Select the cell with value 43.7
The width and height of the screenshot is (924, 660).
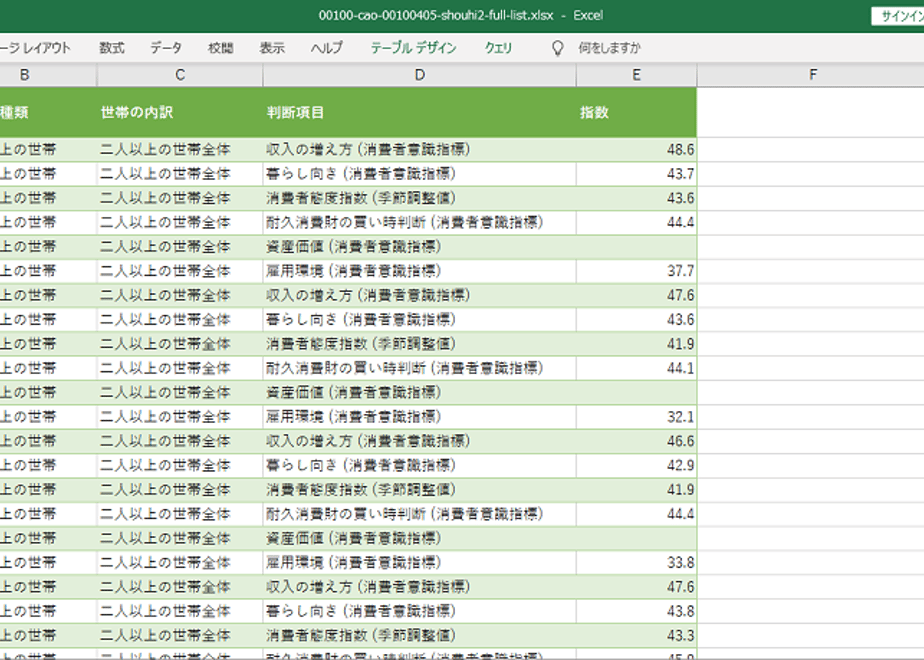pos(636,174)
